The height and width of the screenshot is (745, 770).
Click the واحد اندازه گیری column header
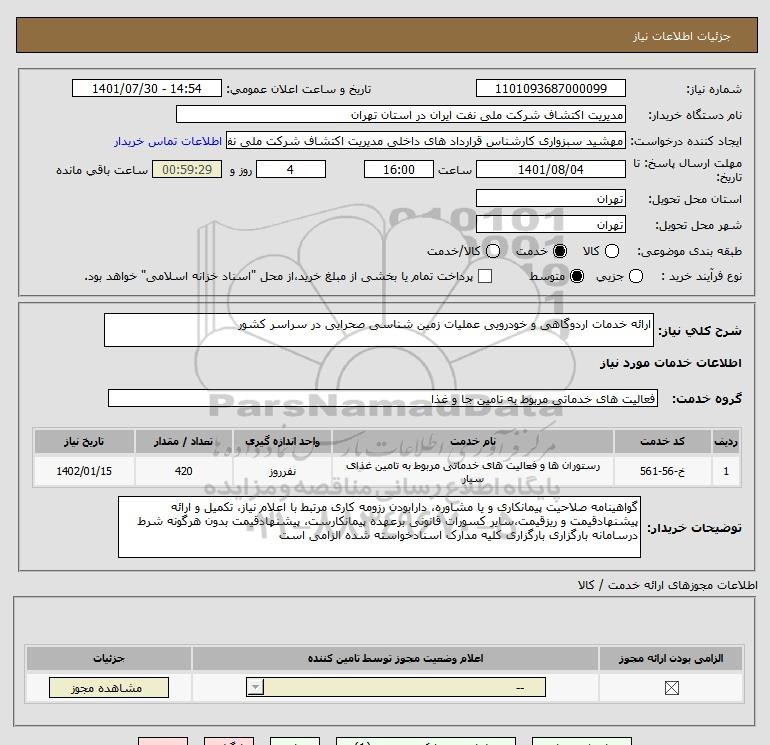[x=282, y=441]
